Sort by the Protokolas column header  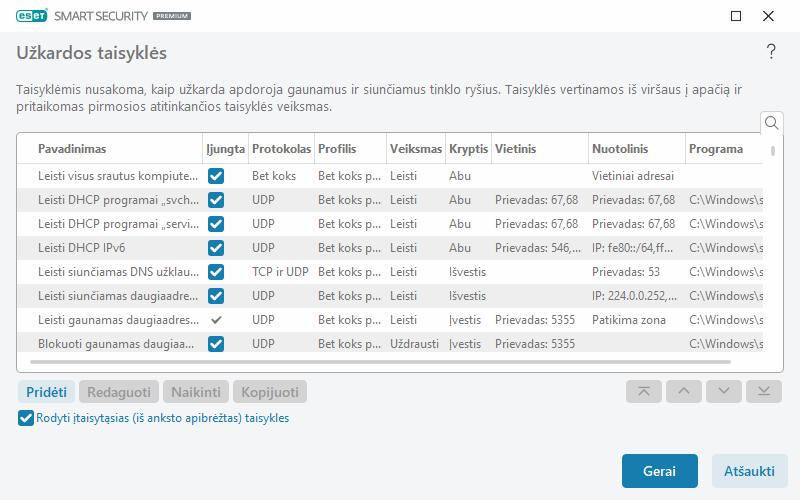(281, 149)
